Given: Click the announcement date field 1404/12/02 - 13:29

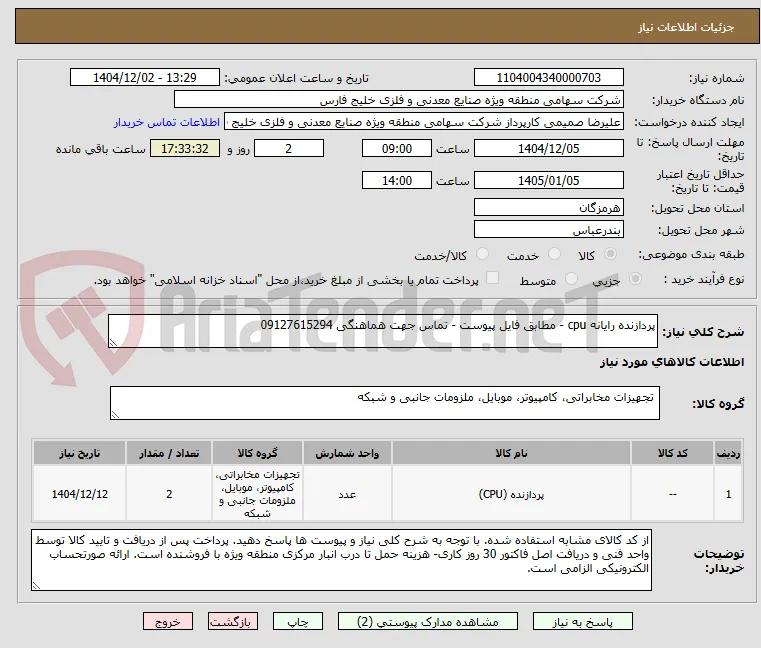Looking at the screenshot, I should [x=145, y=78].
